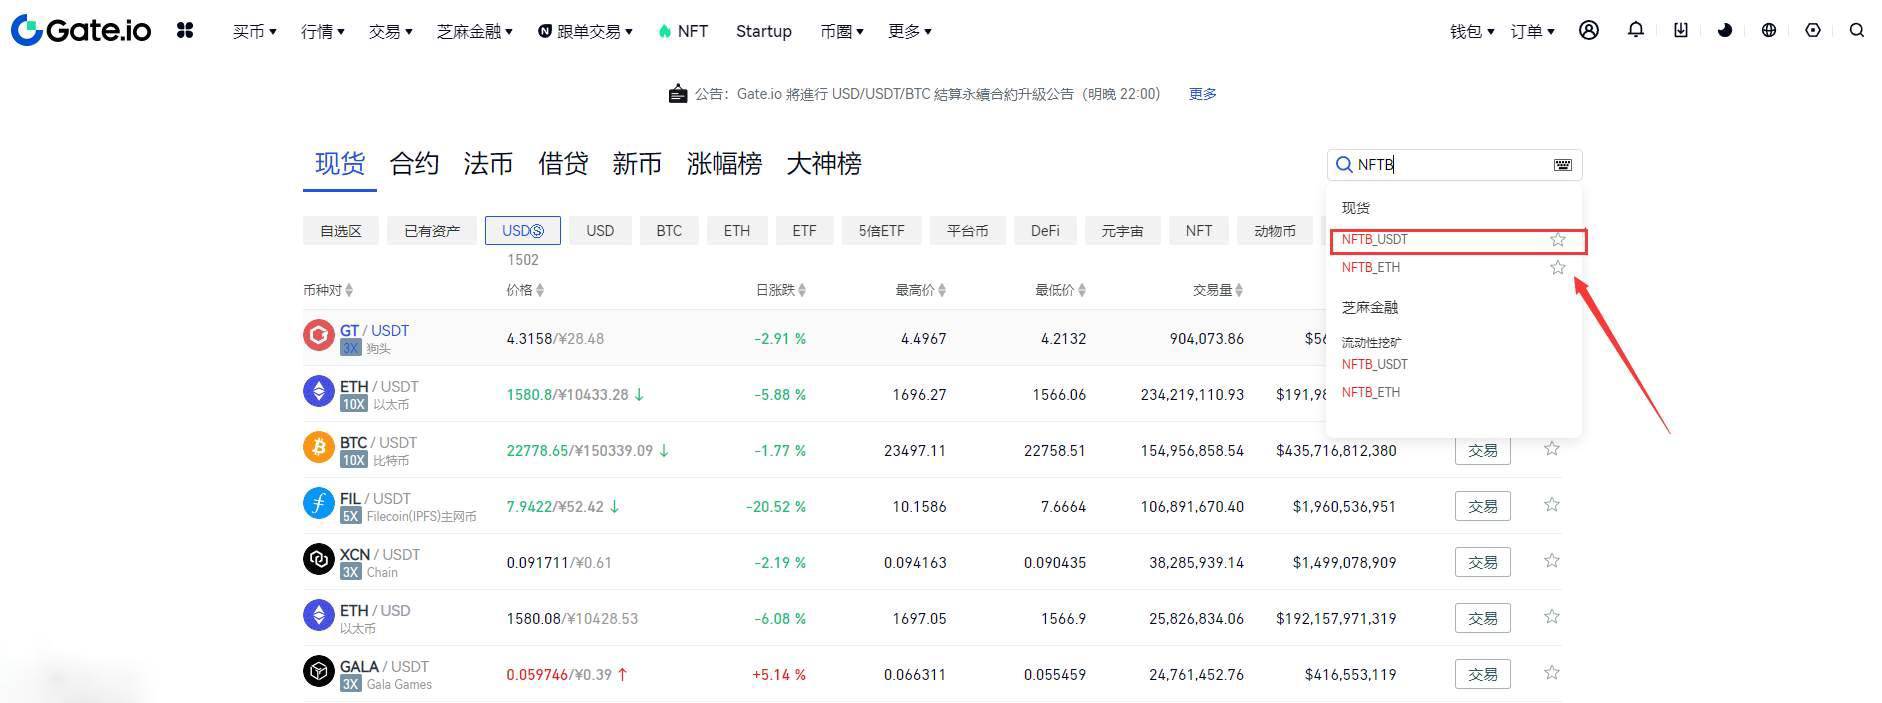This screenshot has width=1882, height=703.
Task: Favorite BTC/USDT row with star
Action: coord(1552,449)
